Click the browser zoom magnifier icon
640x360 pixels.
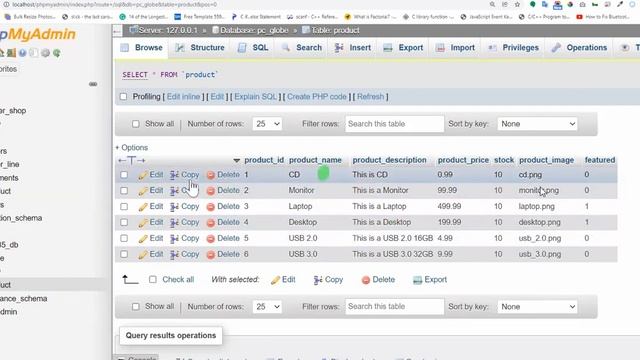point(492,4)
